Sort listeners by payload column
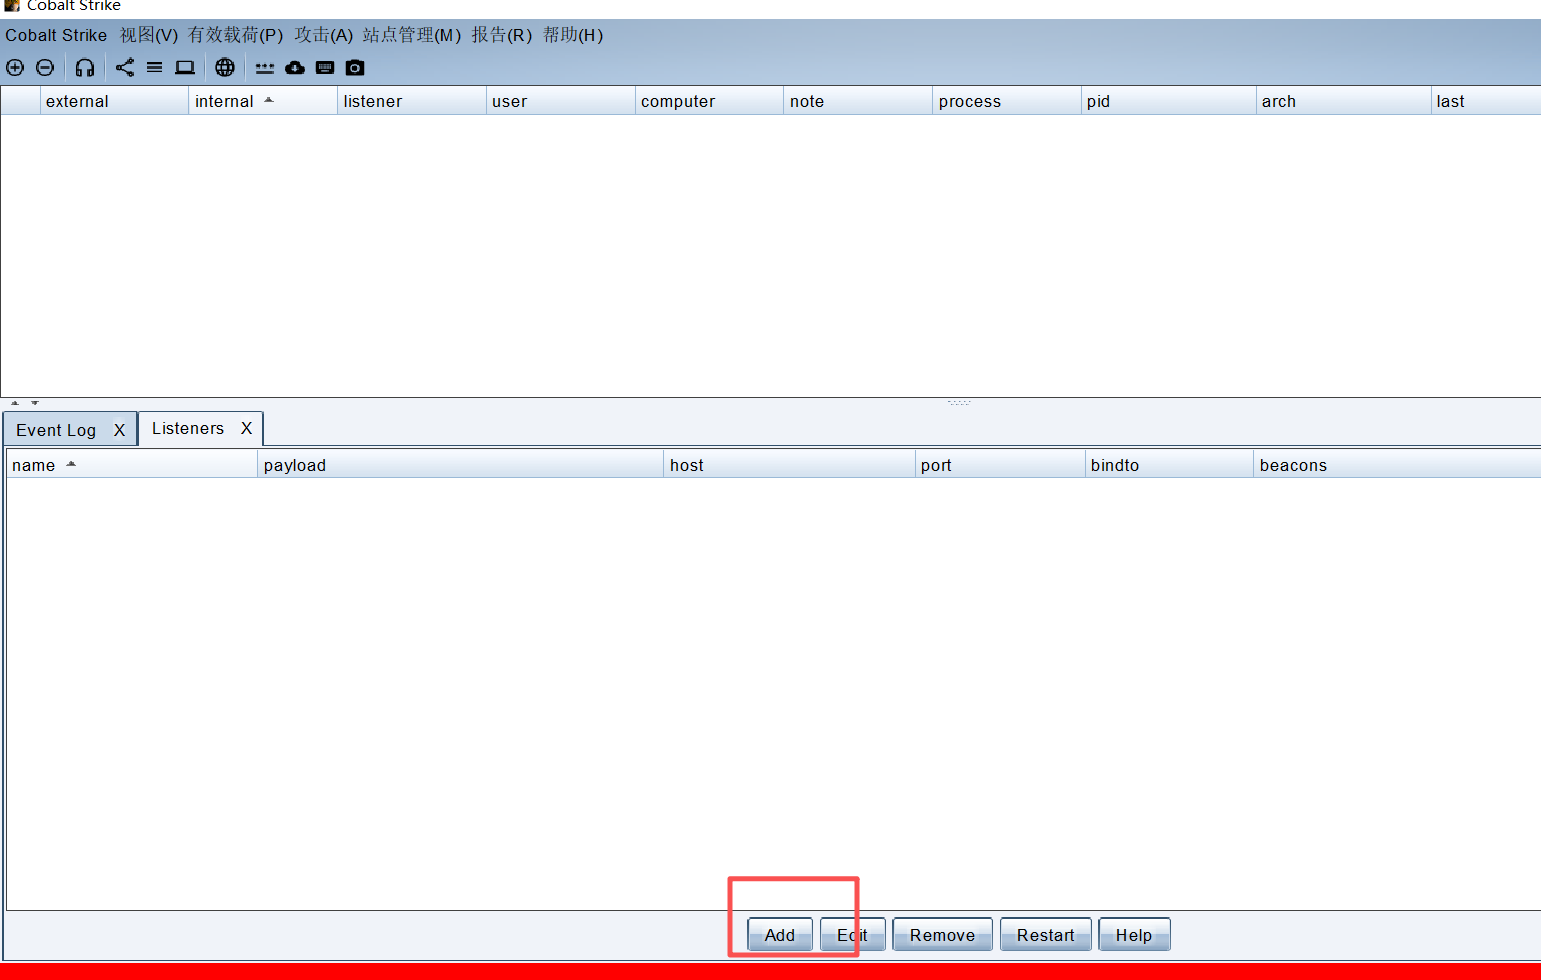 coord(461,465)
